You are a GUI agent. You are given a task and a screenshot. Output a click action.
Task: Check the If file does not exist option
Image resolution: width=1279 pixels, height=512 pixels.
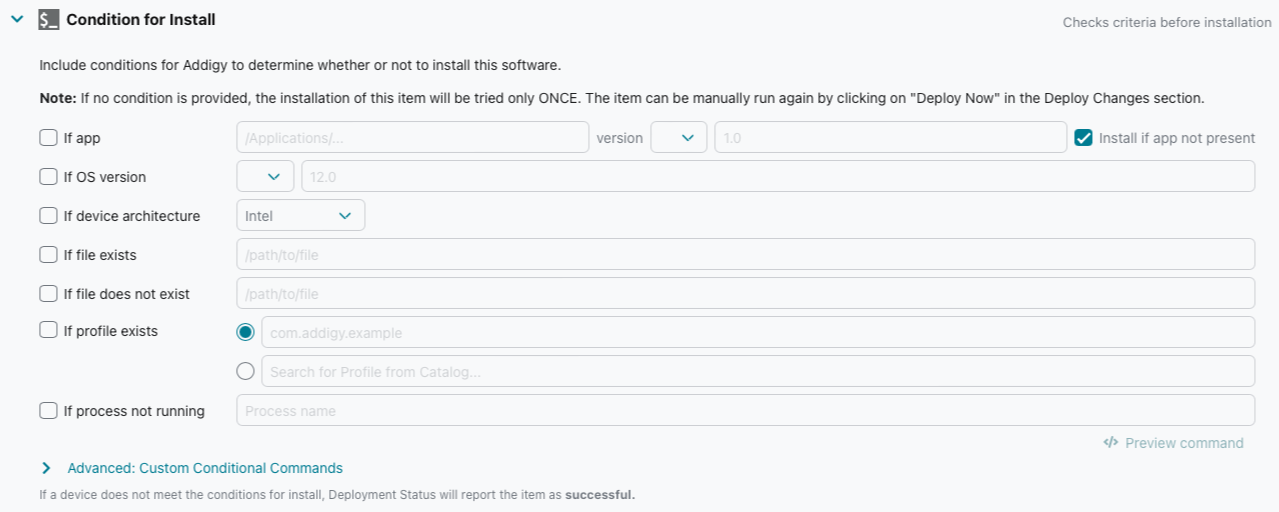[x=48, y=294]
